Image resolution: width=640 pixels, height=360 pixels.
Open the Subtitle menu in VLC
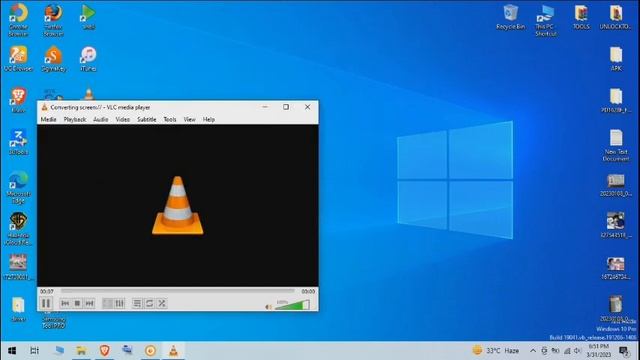click(147, 120)
